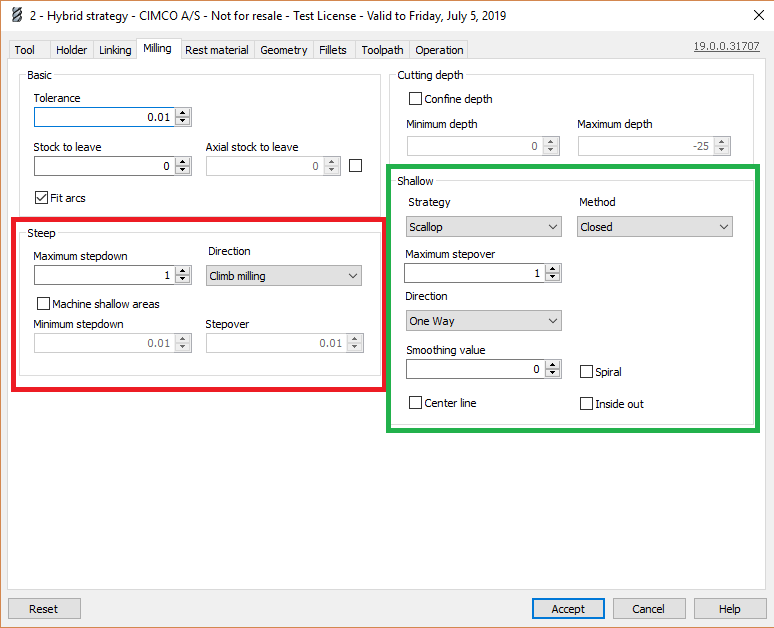Click the drill bit application icon in the title bar
The height and width of the screenshot is (628, 774).
(17, 15)
